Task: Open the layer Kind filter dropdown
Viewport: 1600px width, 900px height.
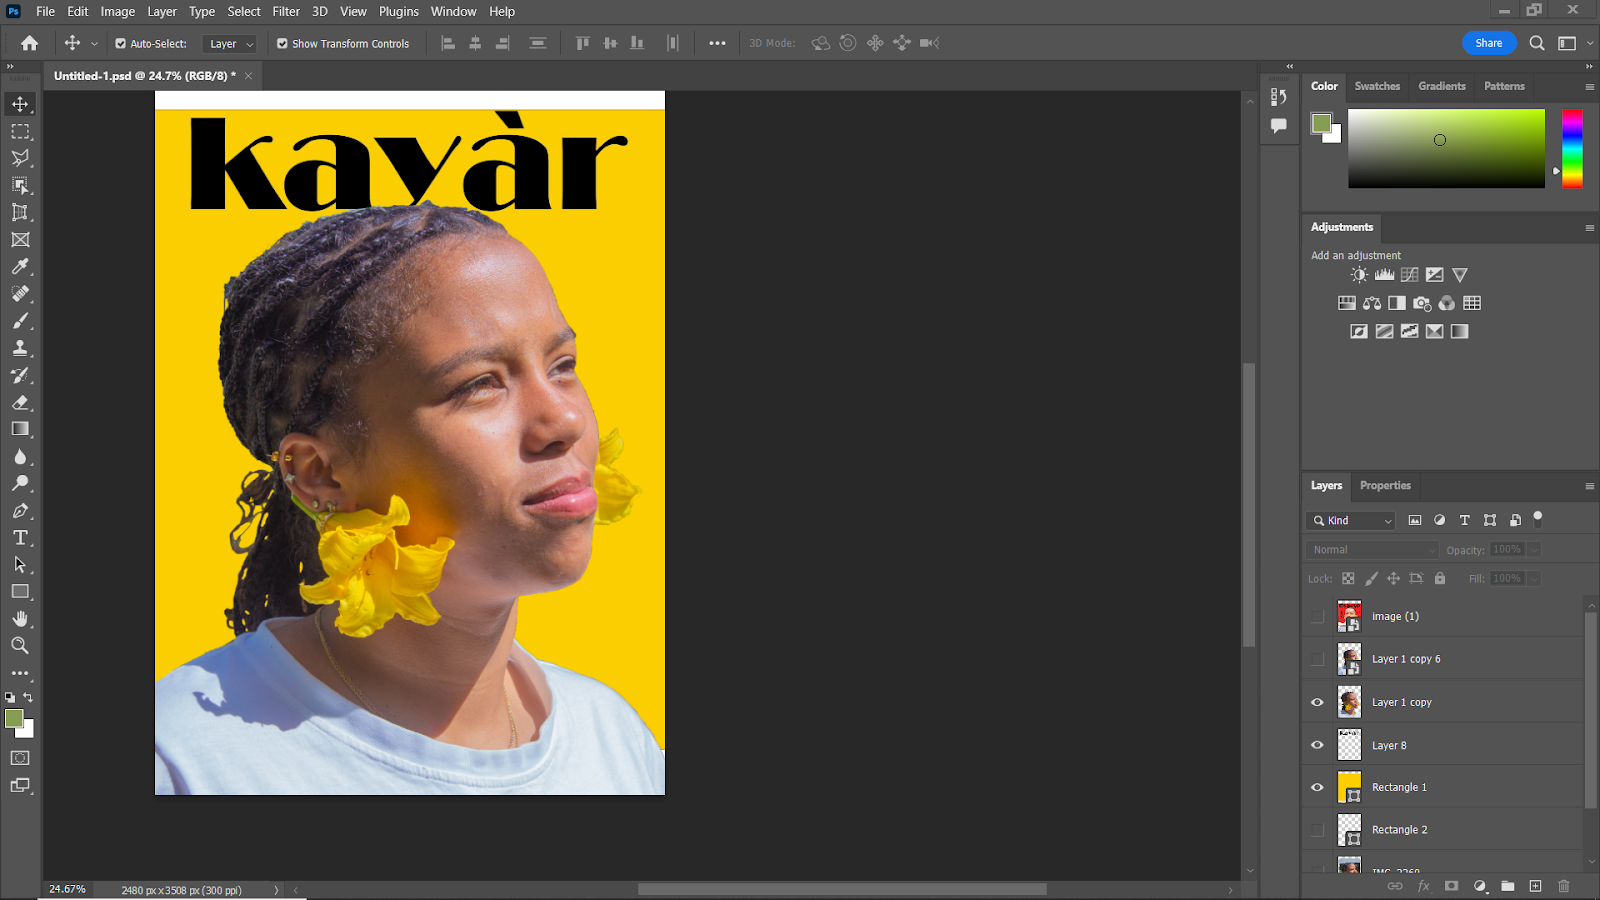Action: click(x=1350, y=520)
